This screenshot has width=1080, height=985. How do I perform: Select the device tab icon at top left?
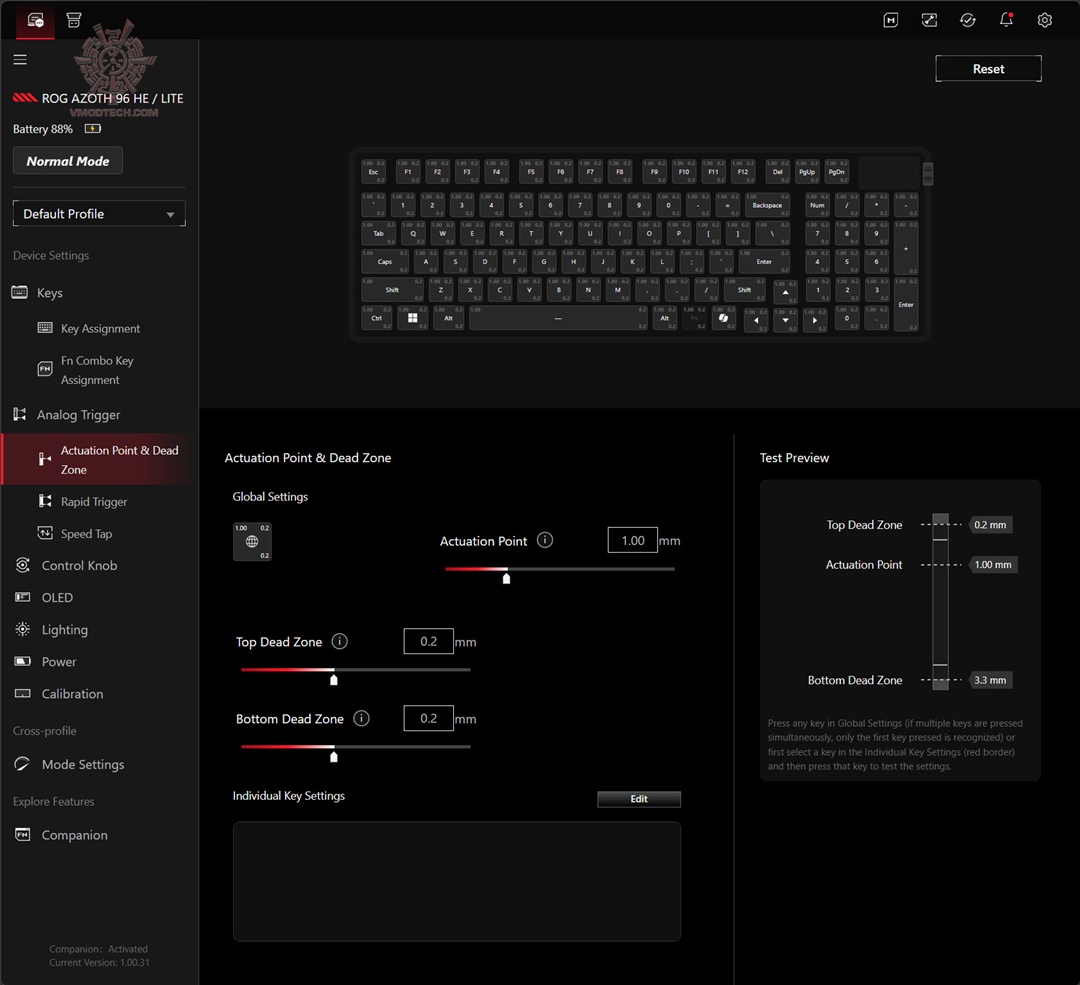coord(36,20)
